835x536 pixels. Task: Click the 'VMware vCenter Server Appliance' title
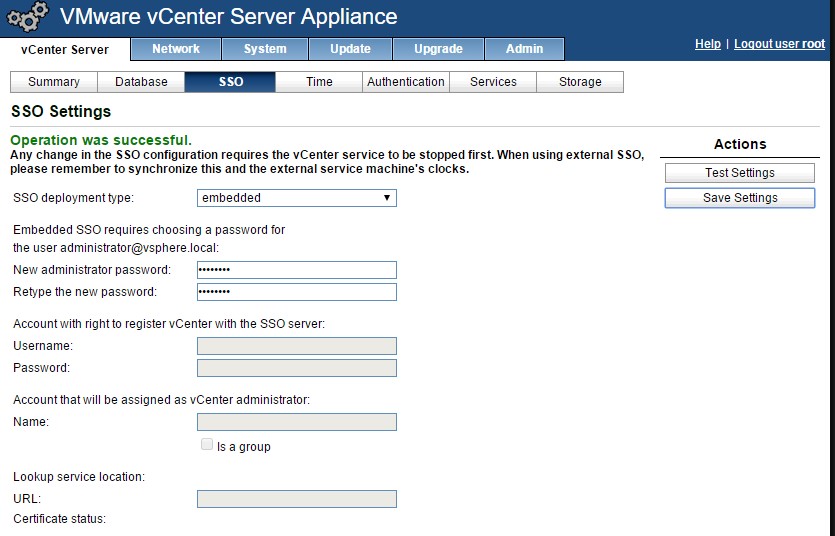pos(228,17)
